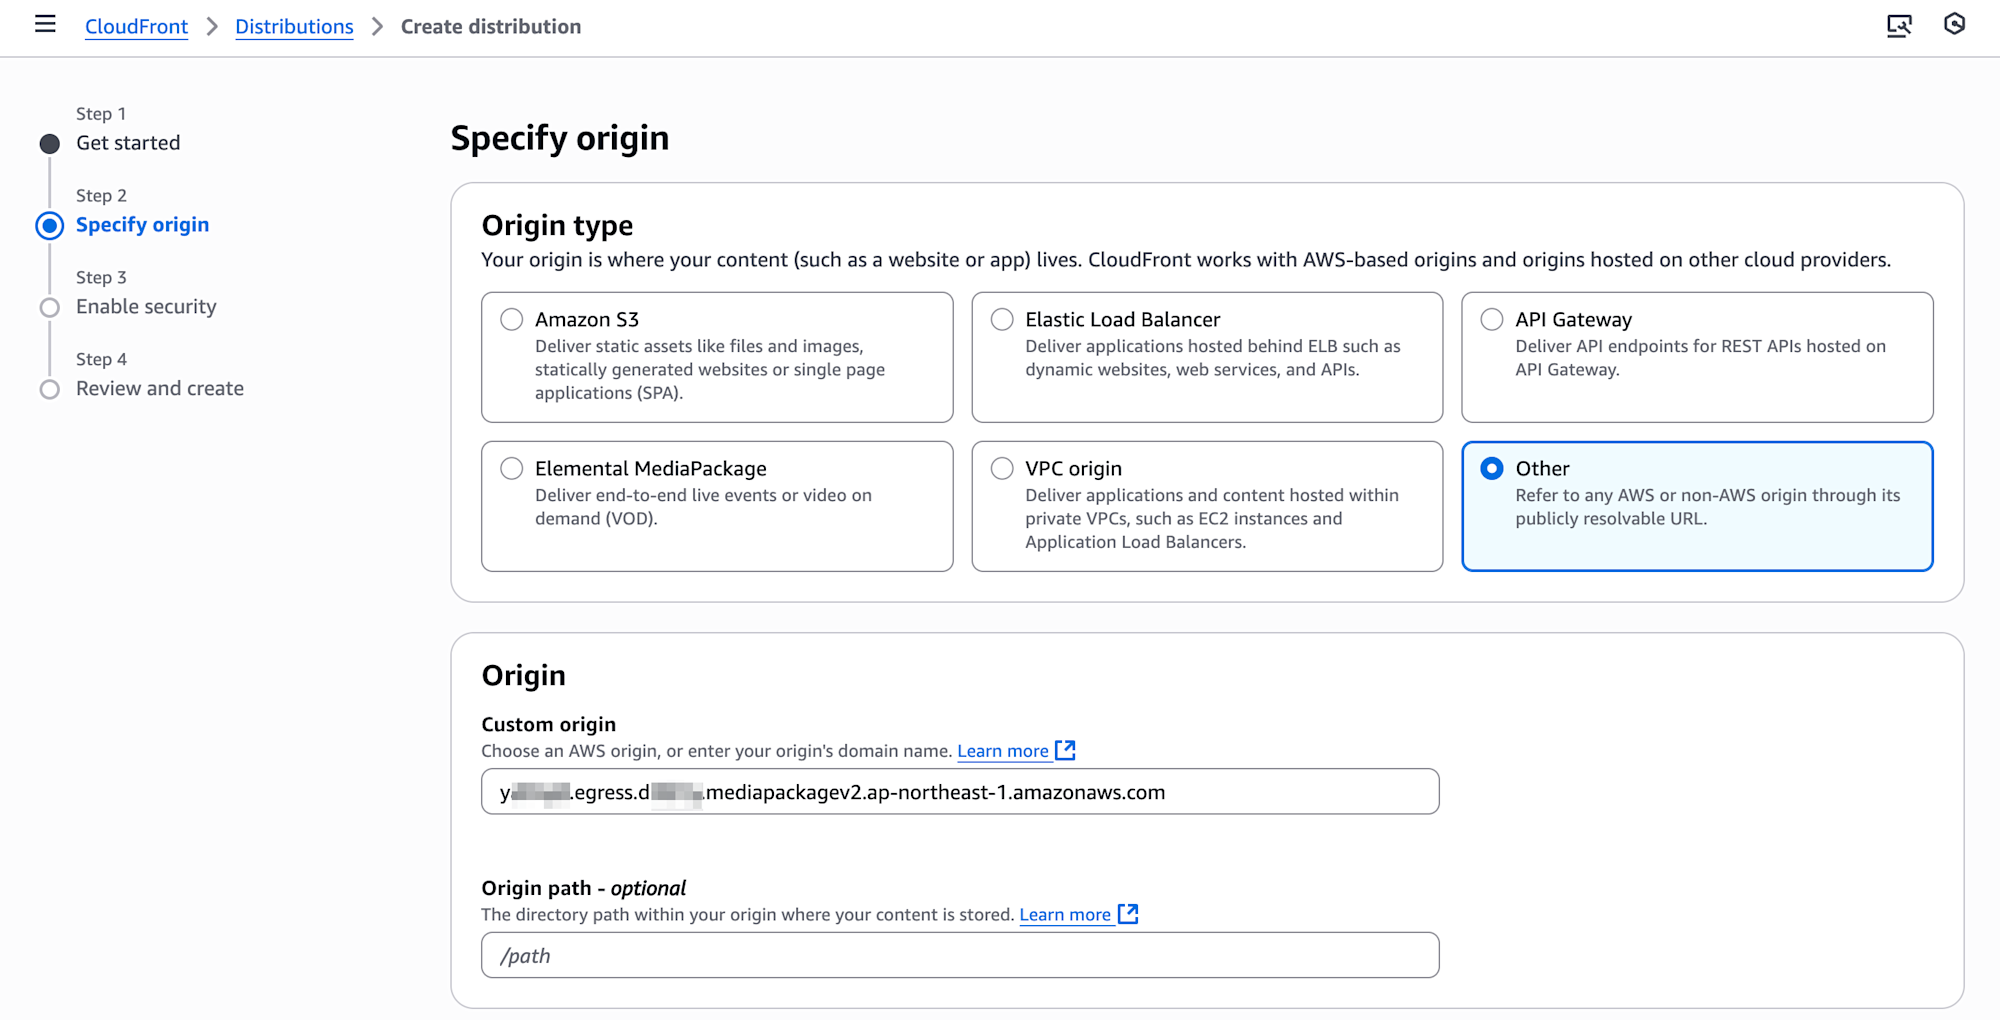Open the hamburger navigation menu
This screenshot has height=1020, width=2000.
click(45, 25)
